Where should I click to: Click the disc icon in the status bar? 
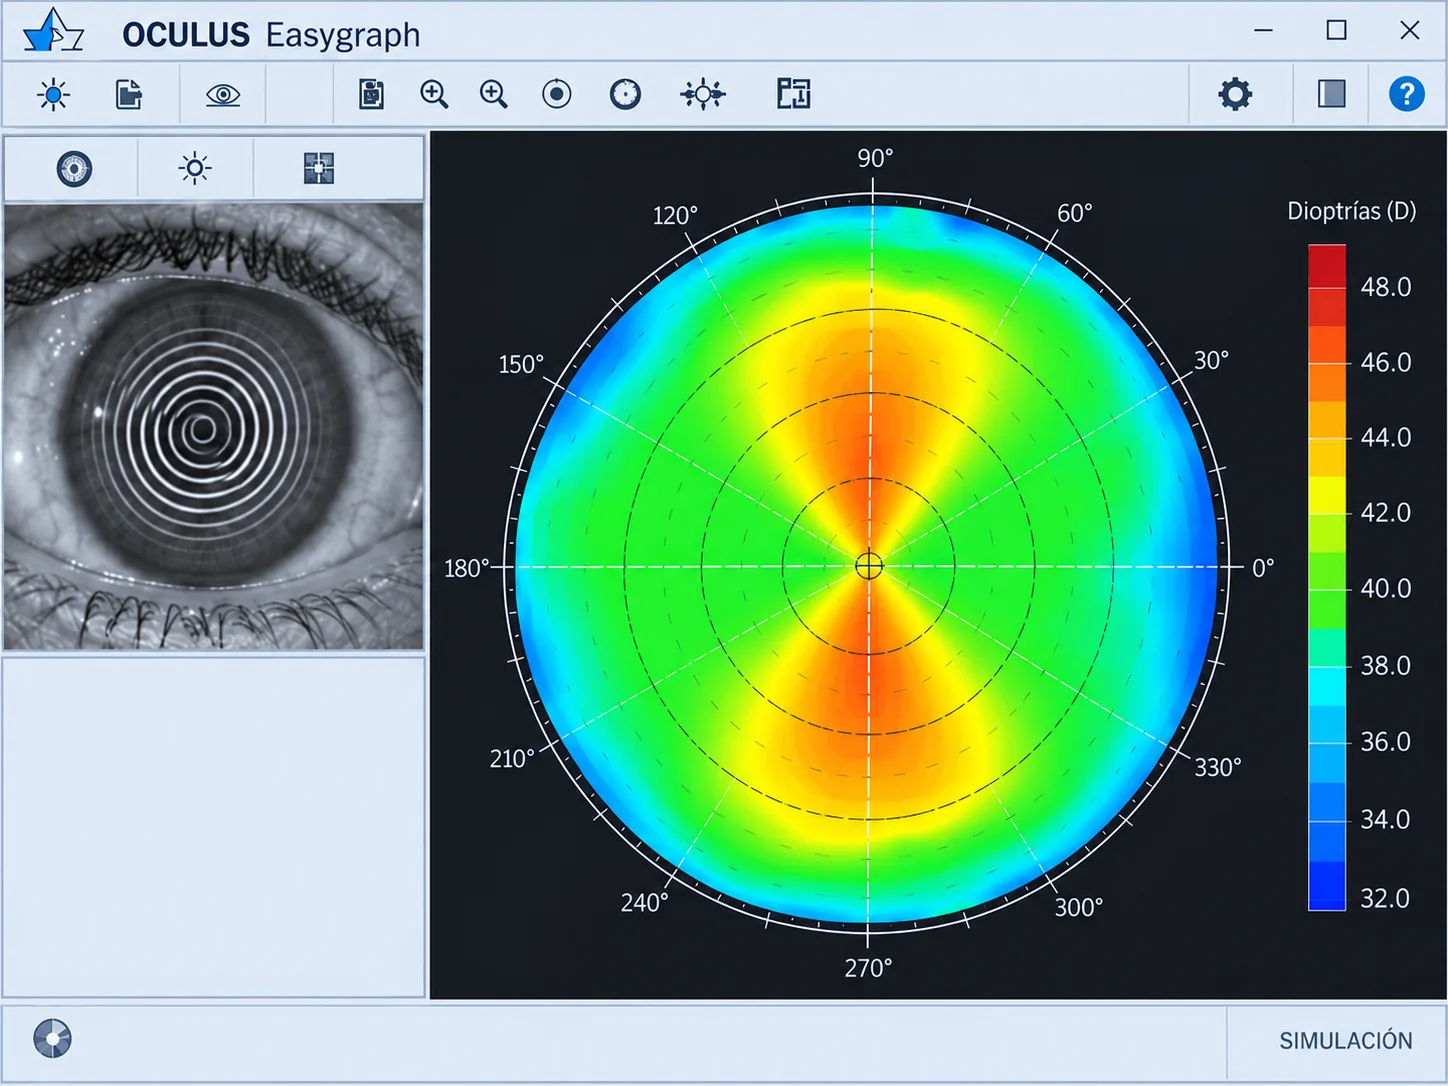tap(52, 1038)
